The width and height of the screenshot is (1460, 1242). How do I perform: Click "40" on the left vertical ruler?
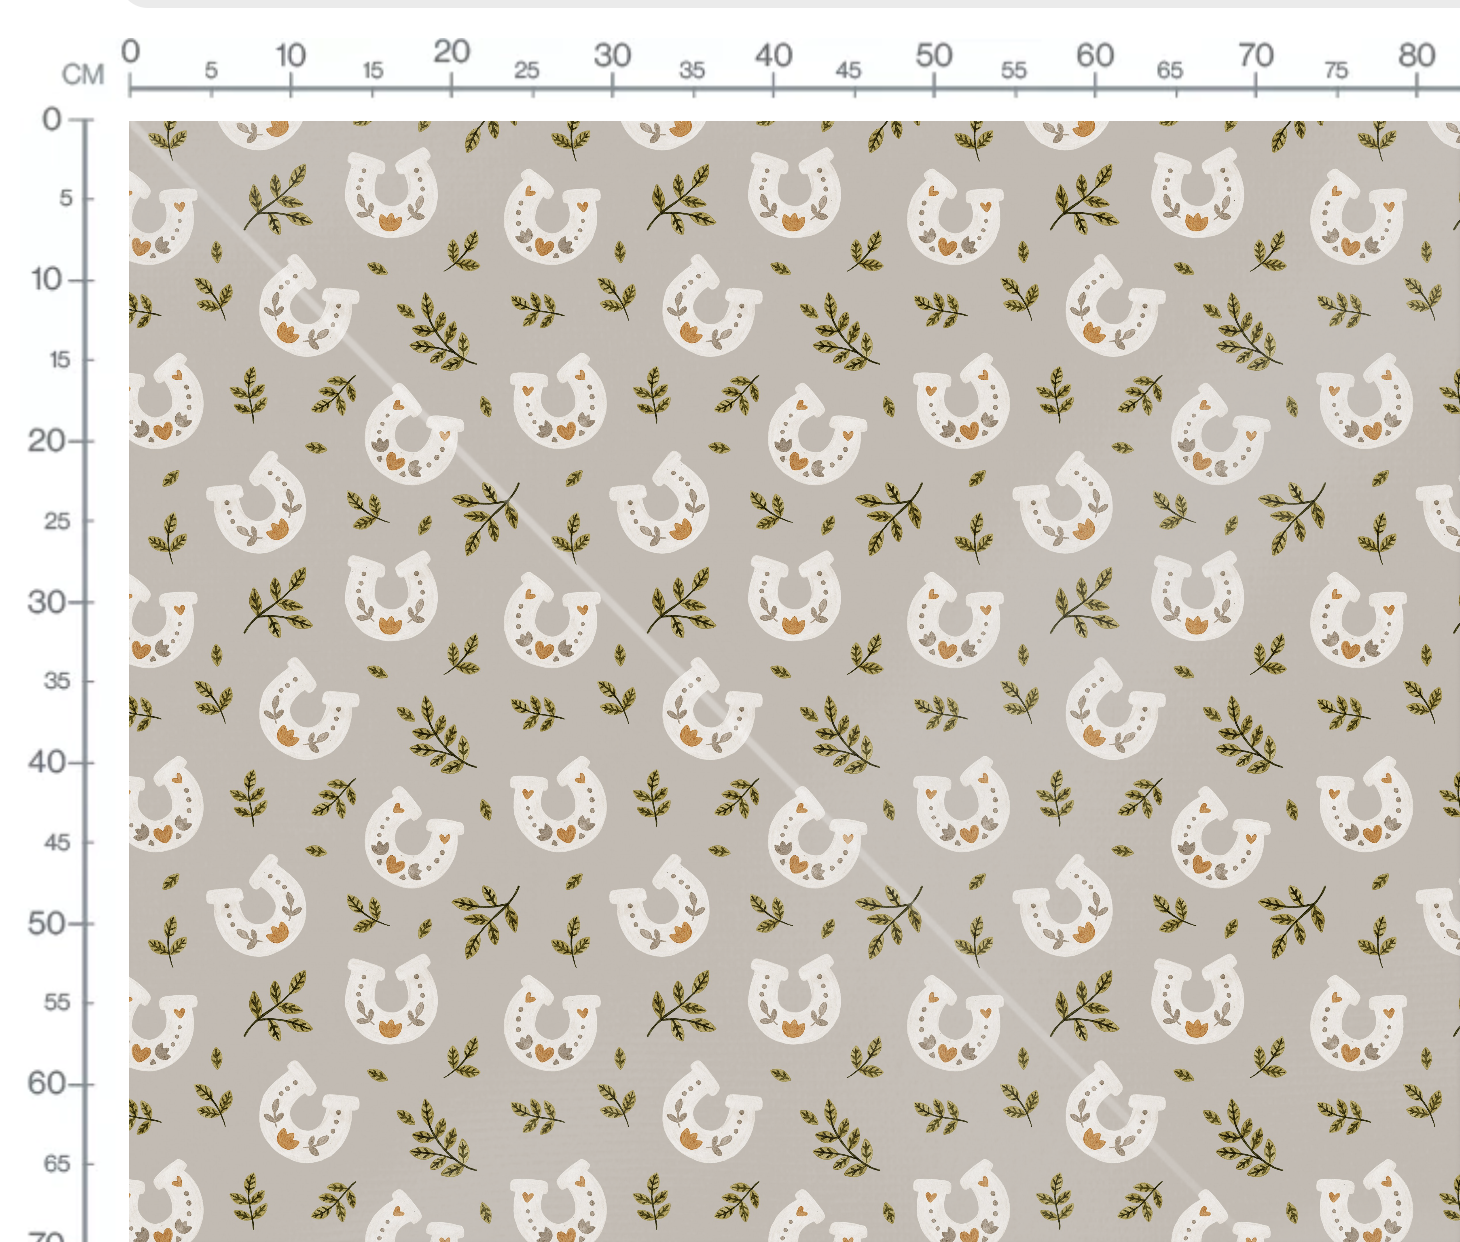pos(46,762)
